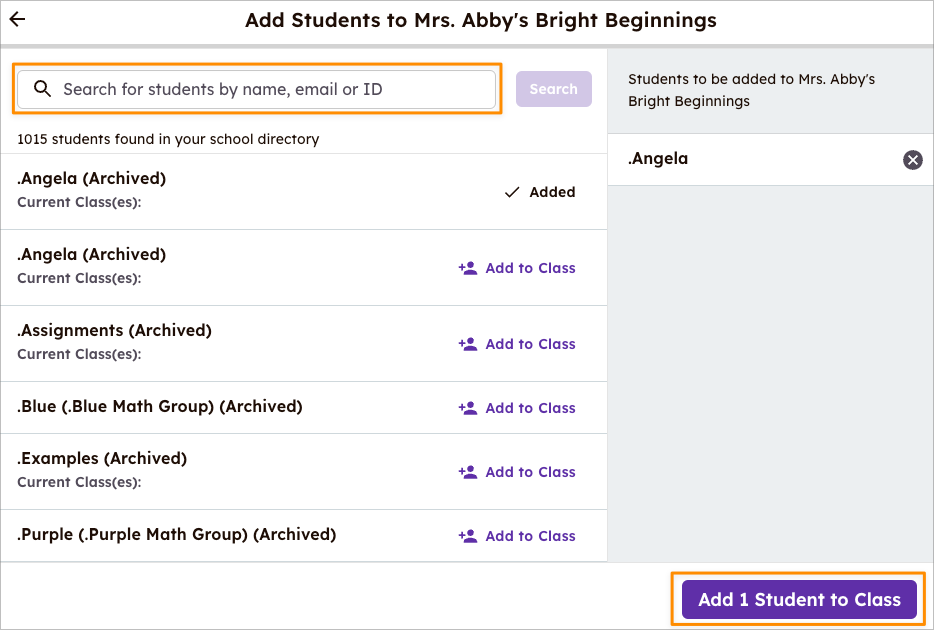Add second .Angela (Archived) to class
This screenshot has width=934, height=630.
[x=517, y=268]
